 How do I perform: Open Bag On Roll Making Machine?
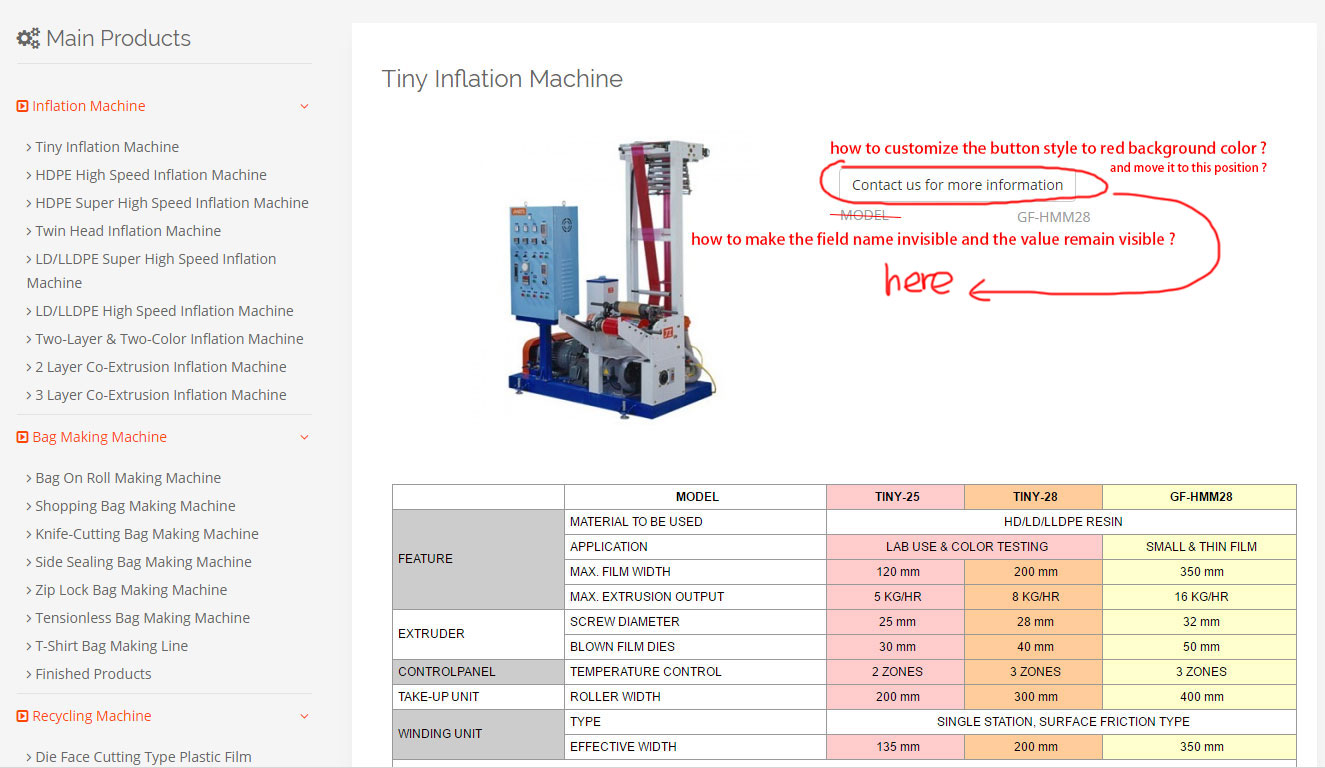coord(128,478)
